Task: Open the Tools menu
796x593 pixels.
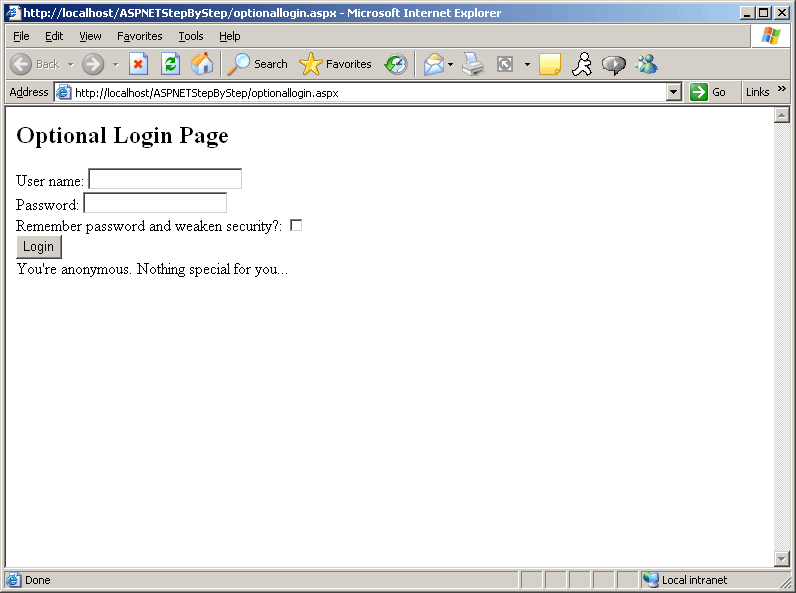Action: tap(191, 36)
